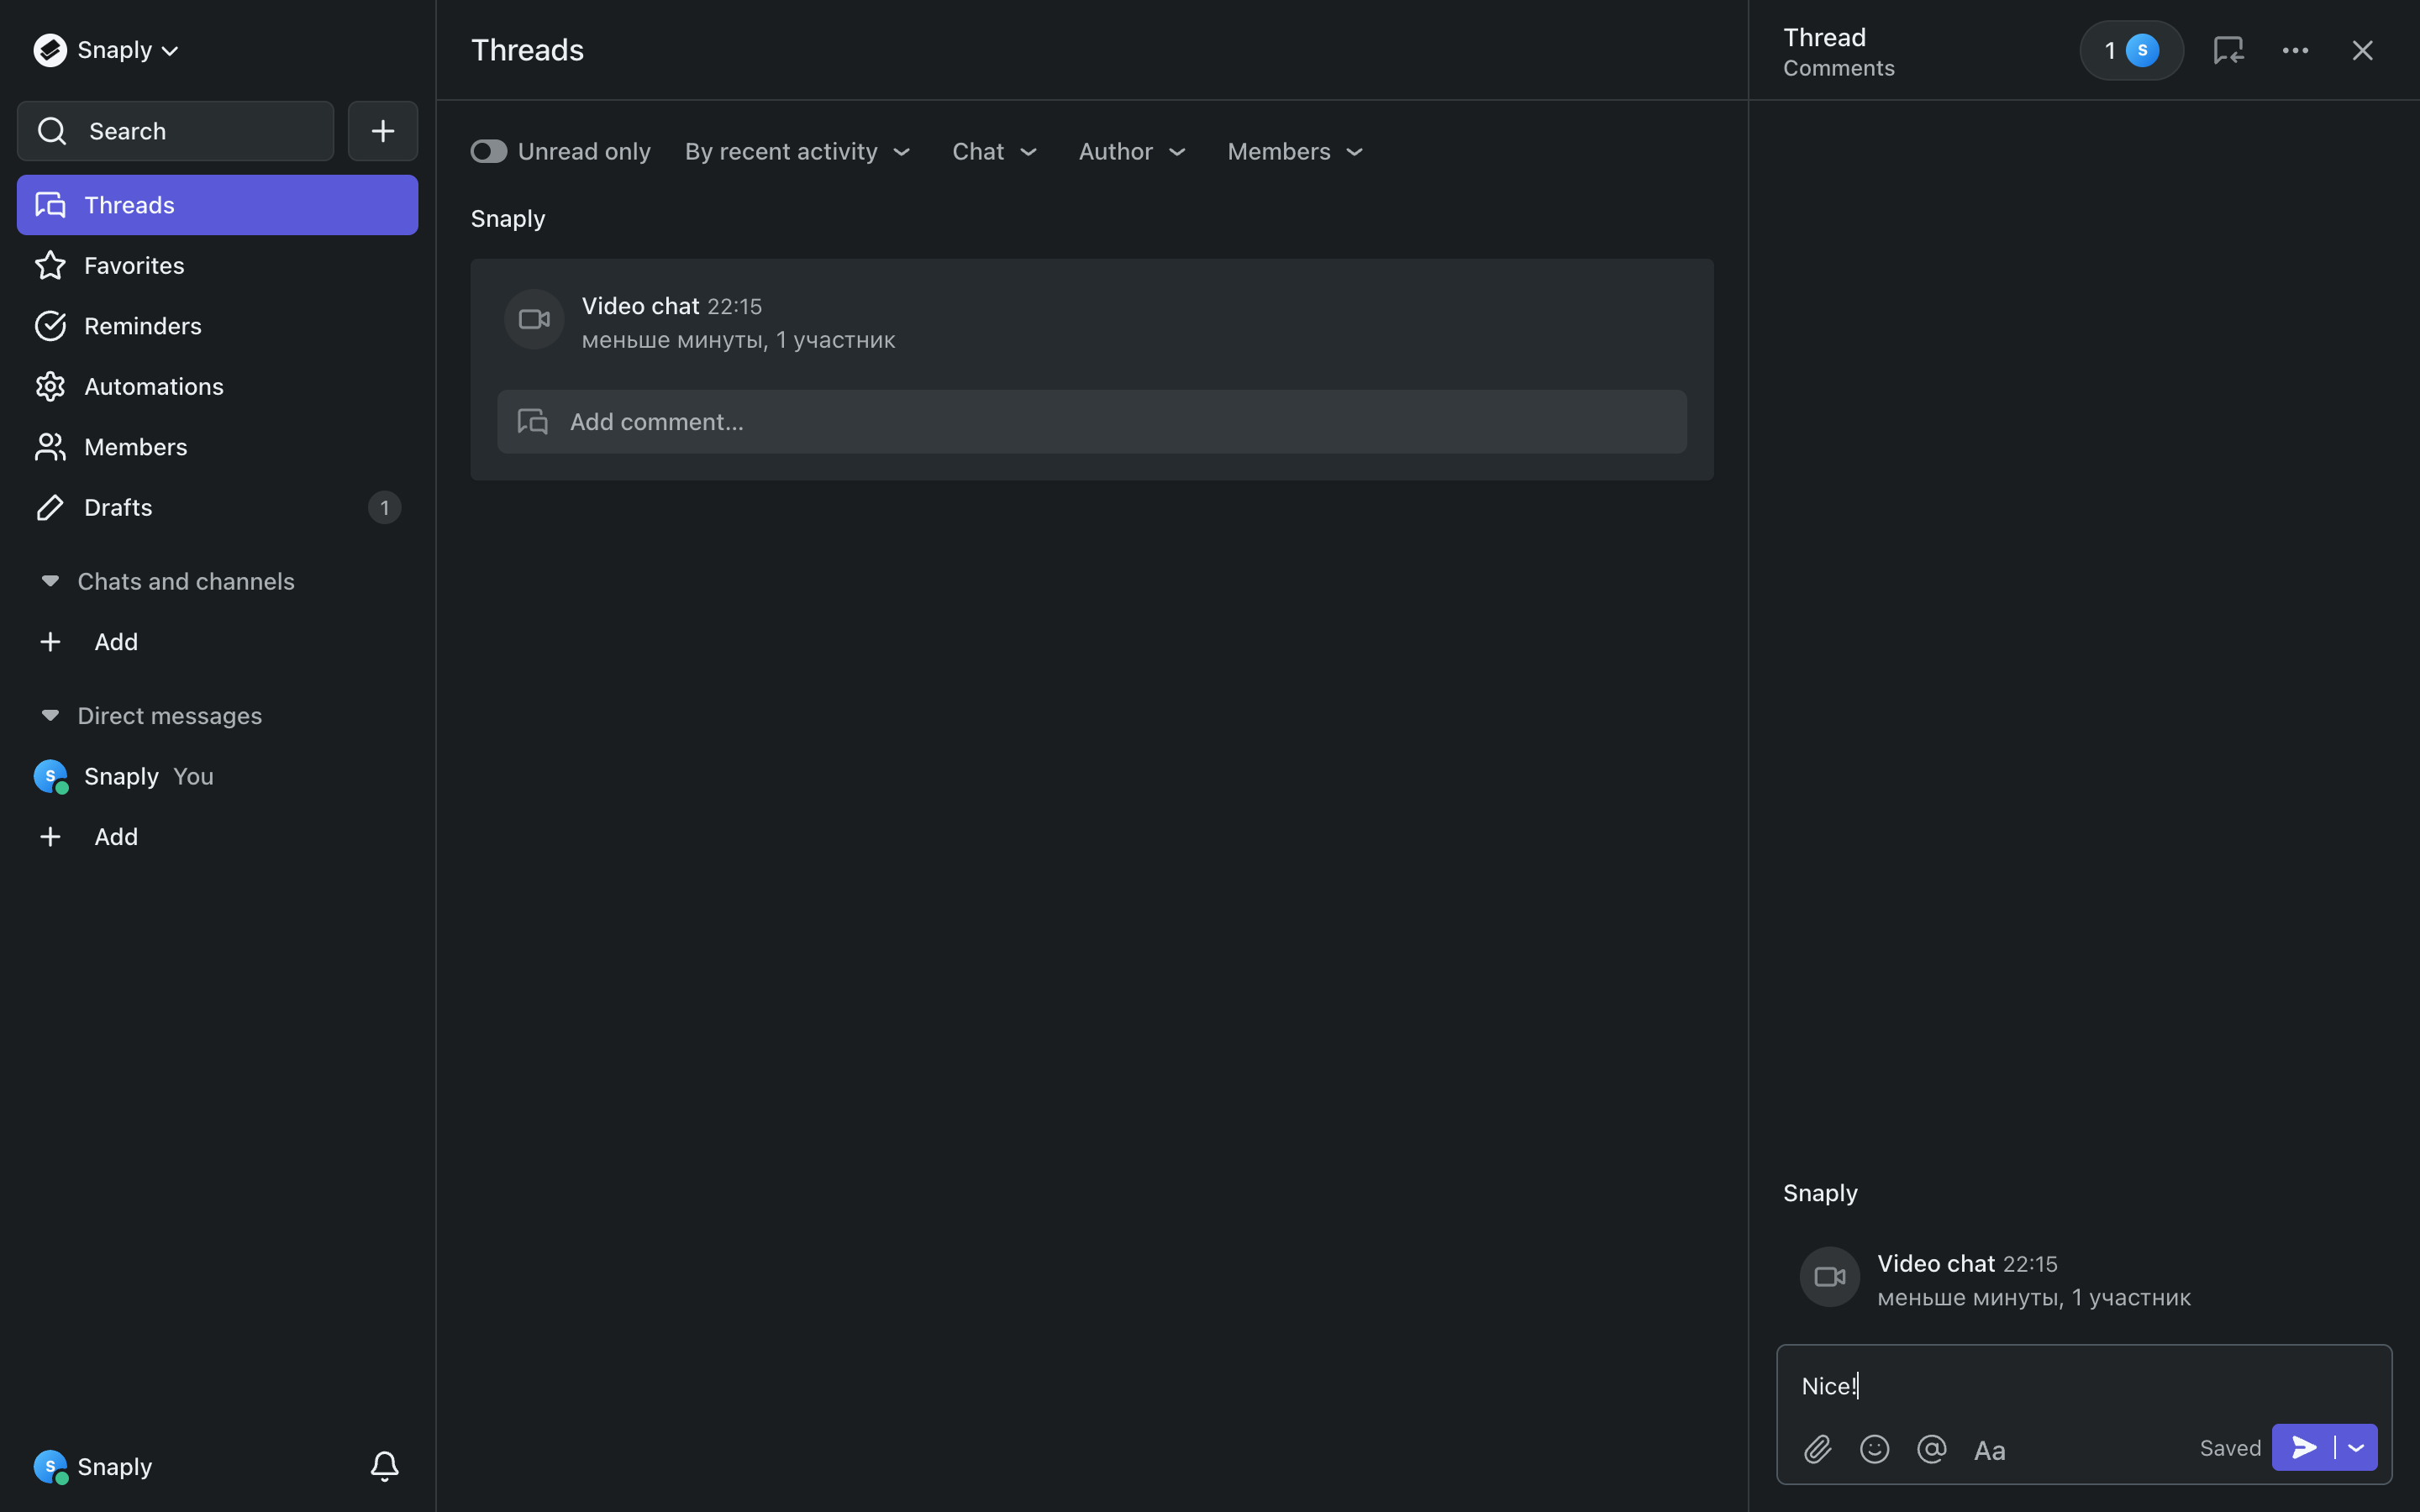
Task: Open the Chat filter dropdown
Action: point(994,152)
